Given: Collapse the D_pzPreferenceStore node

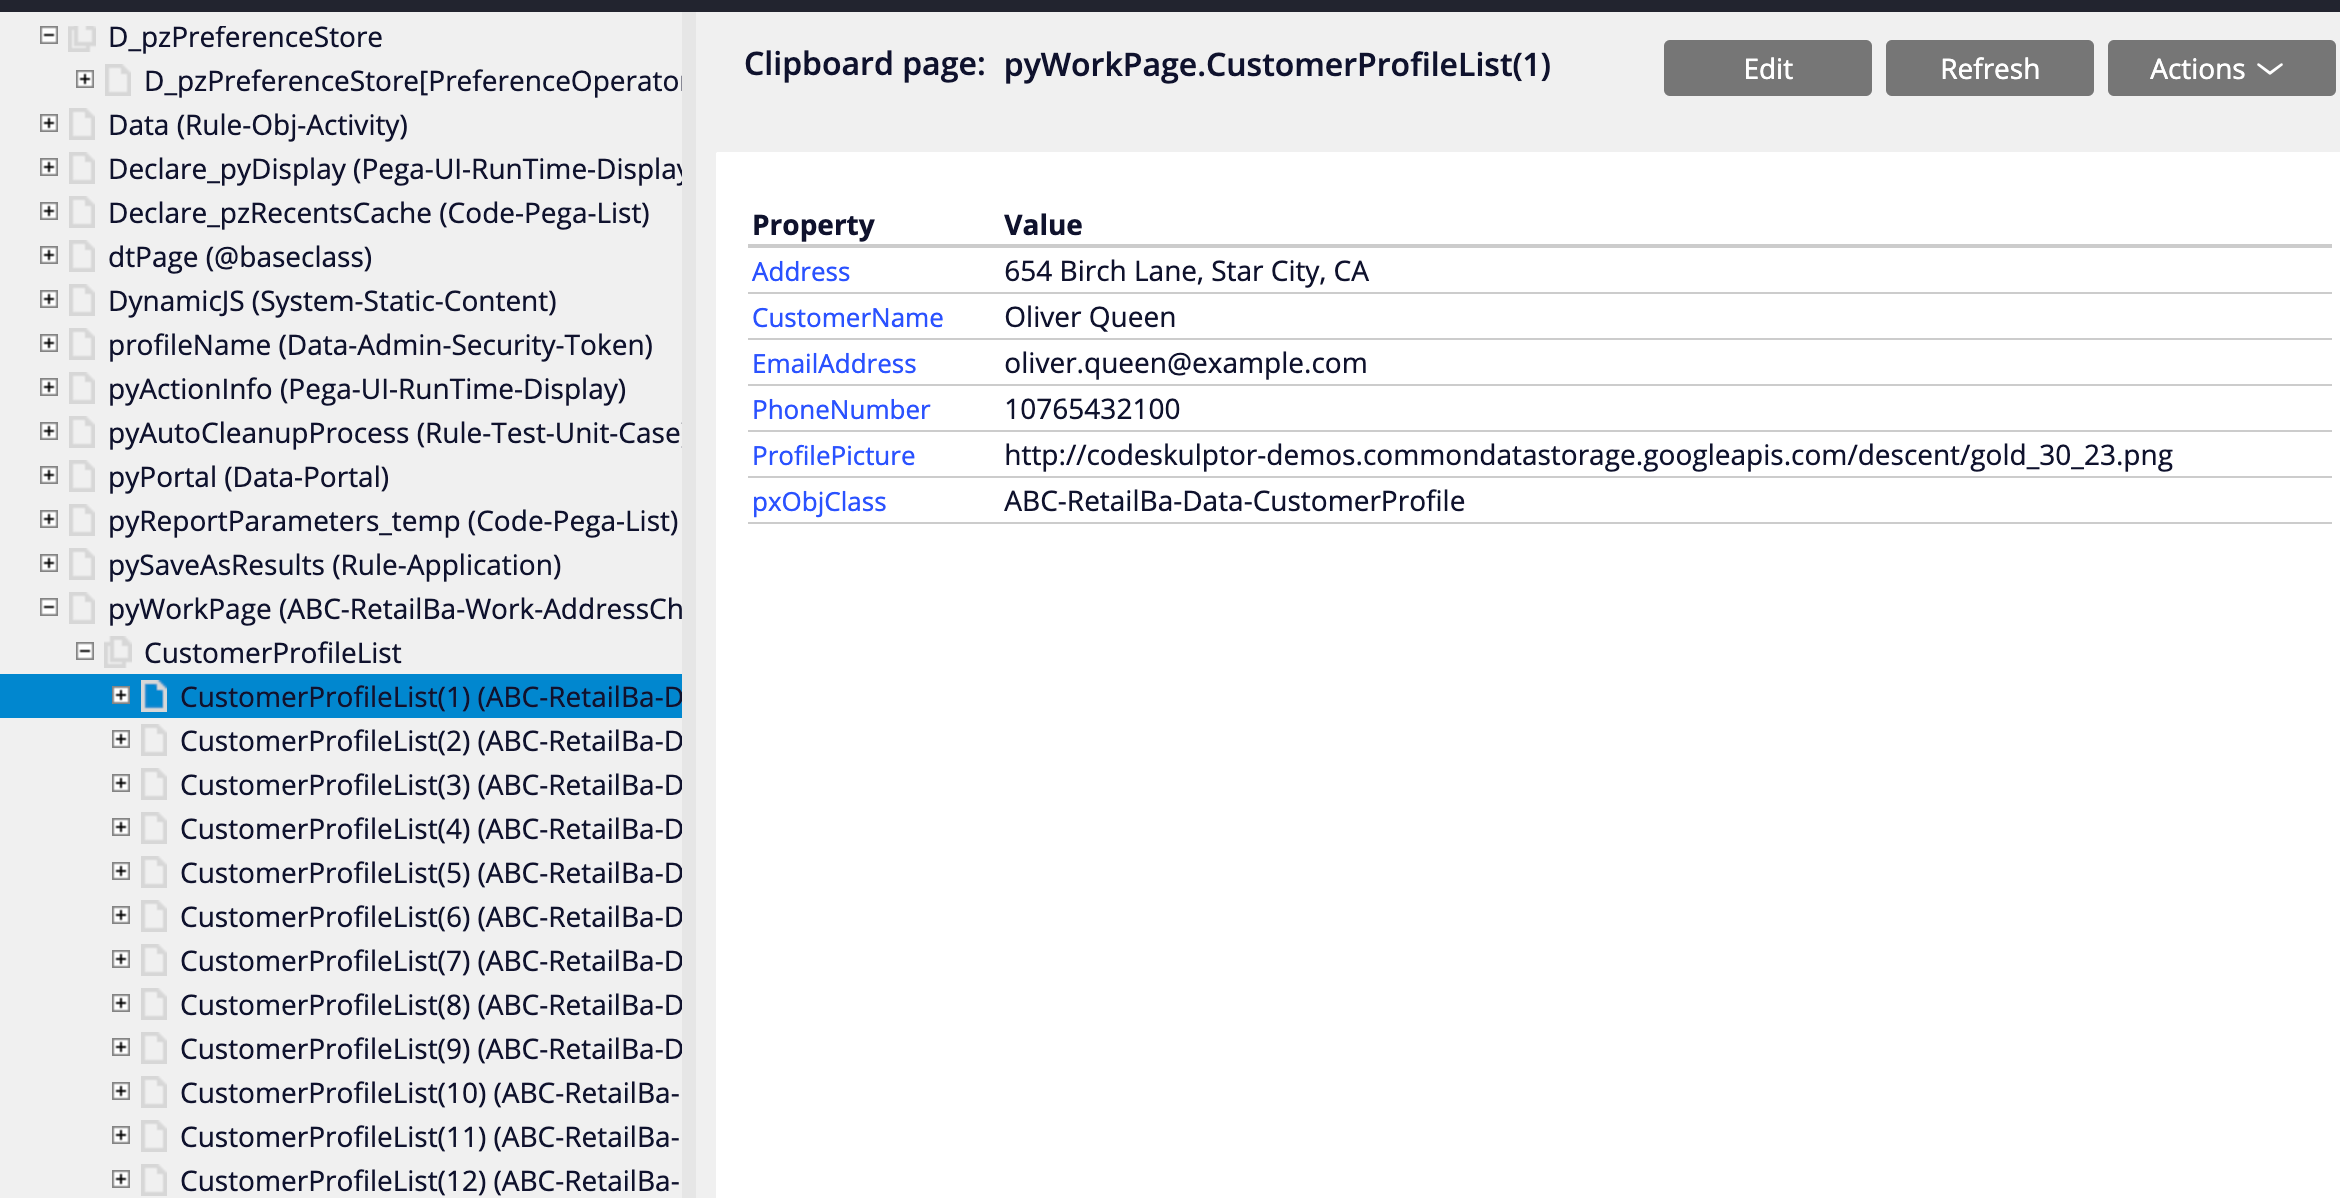Looking at the screenshot, I should (49, 35).
